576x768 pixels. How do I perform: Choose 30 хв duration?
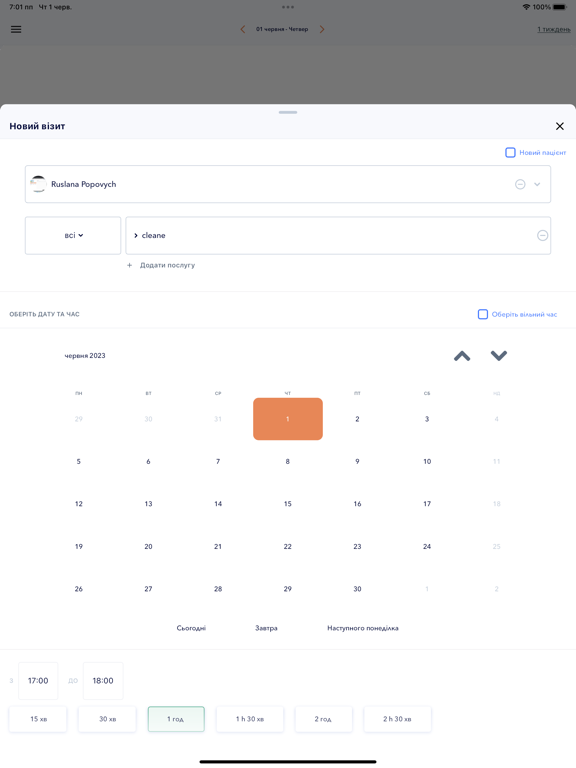click(107, 719)
